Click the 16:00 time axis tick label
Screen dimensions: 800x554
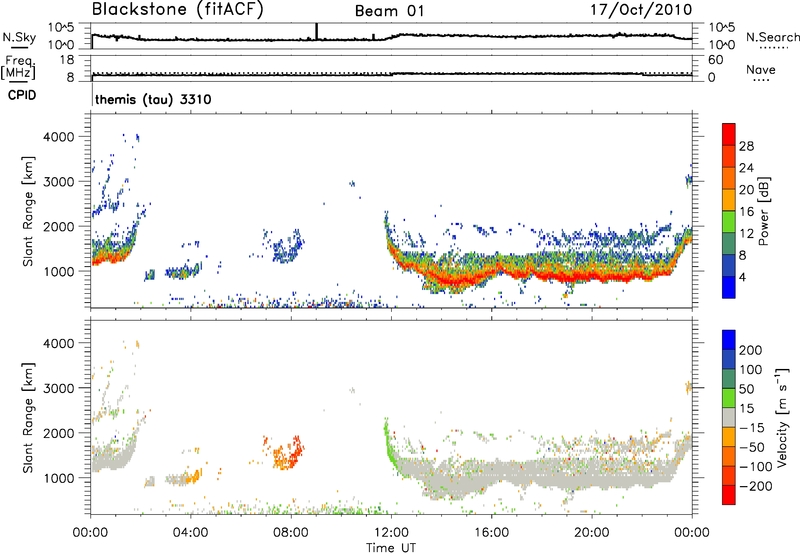pos(491,533)
